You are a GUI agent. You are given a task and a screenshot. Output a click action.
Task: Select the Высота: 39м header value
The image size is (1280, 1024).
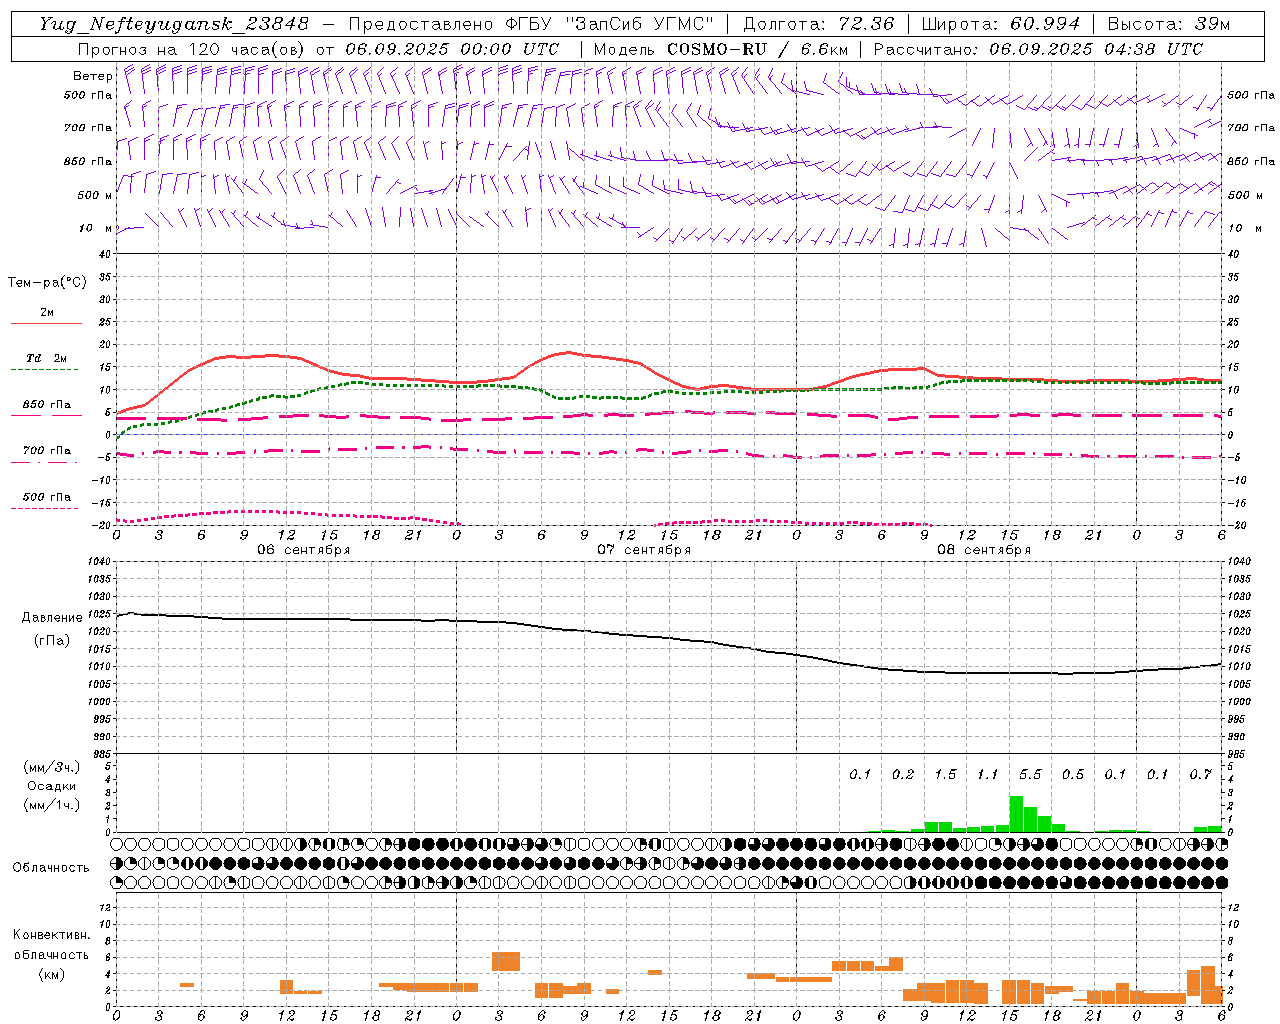[x=1168, y=24]
